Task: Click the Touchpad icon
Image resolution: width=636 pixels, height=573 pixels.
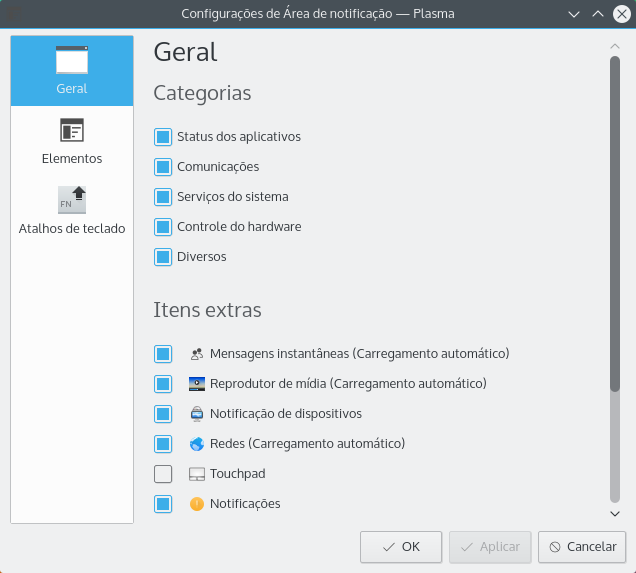Action: [197, 474]
